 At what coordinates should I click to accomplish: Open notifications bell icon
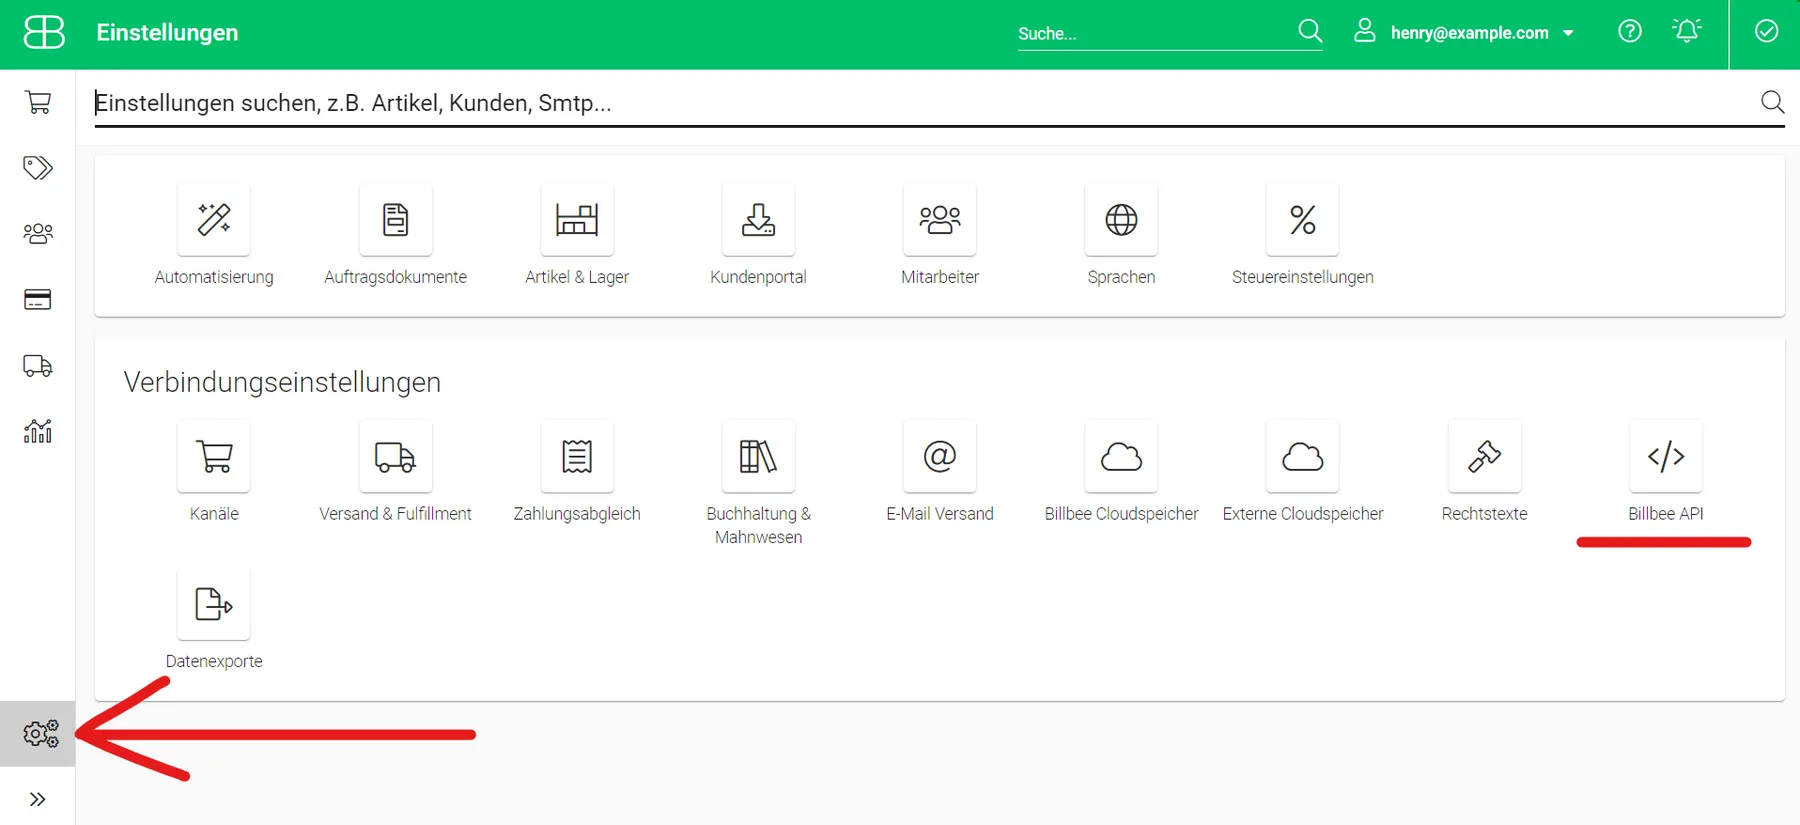tap(1687, 32)
